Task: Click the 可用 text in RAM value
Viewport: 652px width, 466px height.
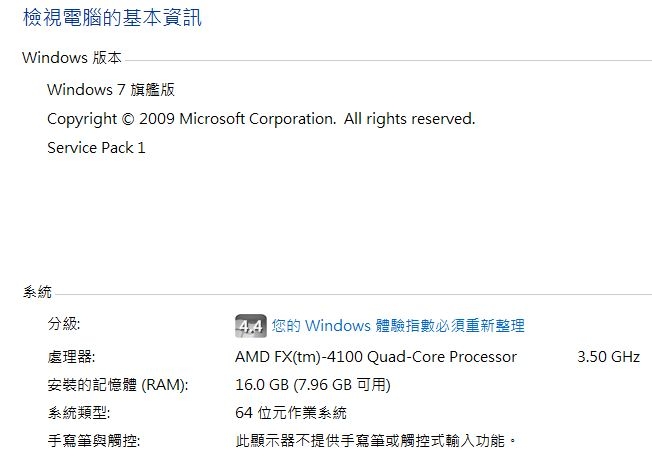Action: pyautogui.click(x=371, y=385)
